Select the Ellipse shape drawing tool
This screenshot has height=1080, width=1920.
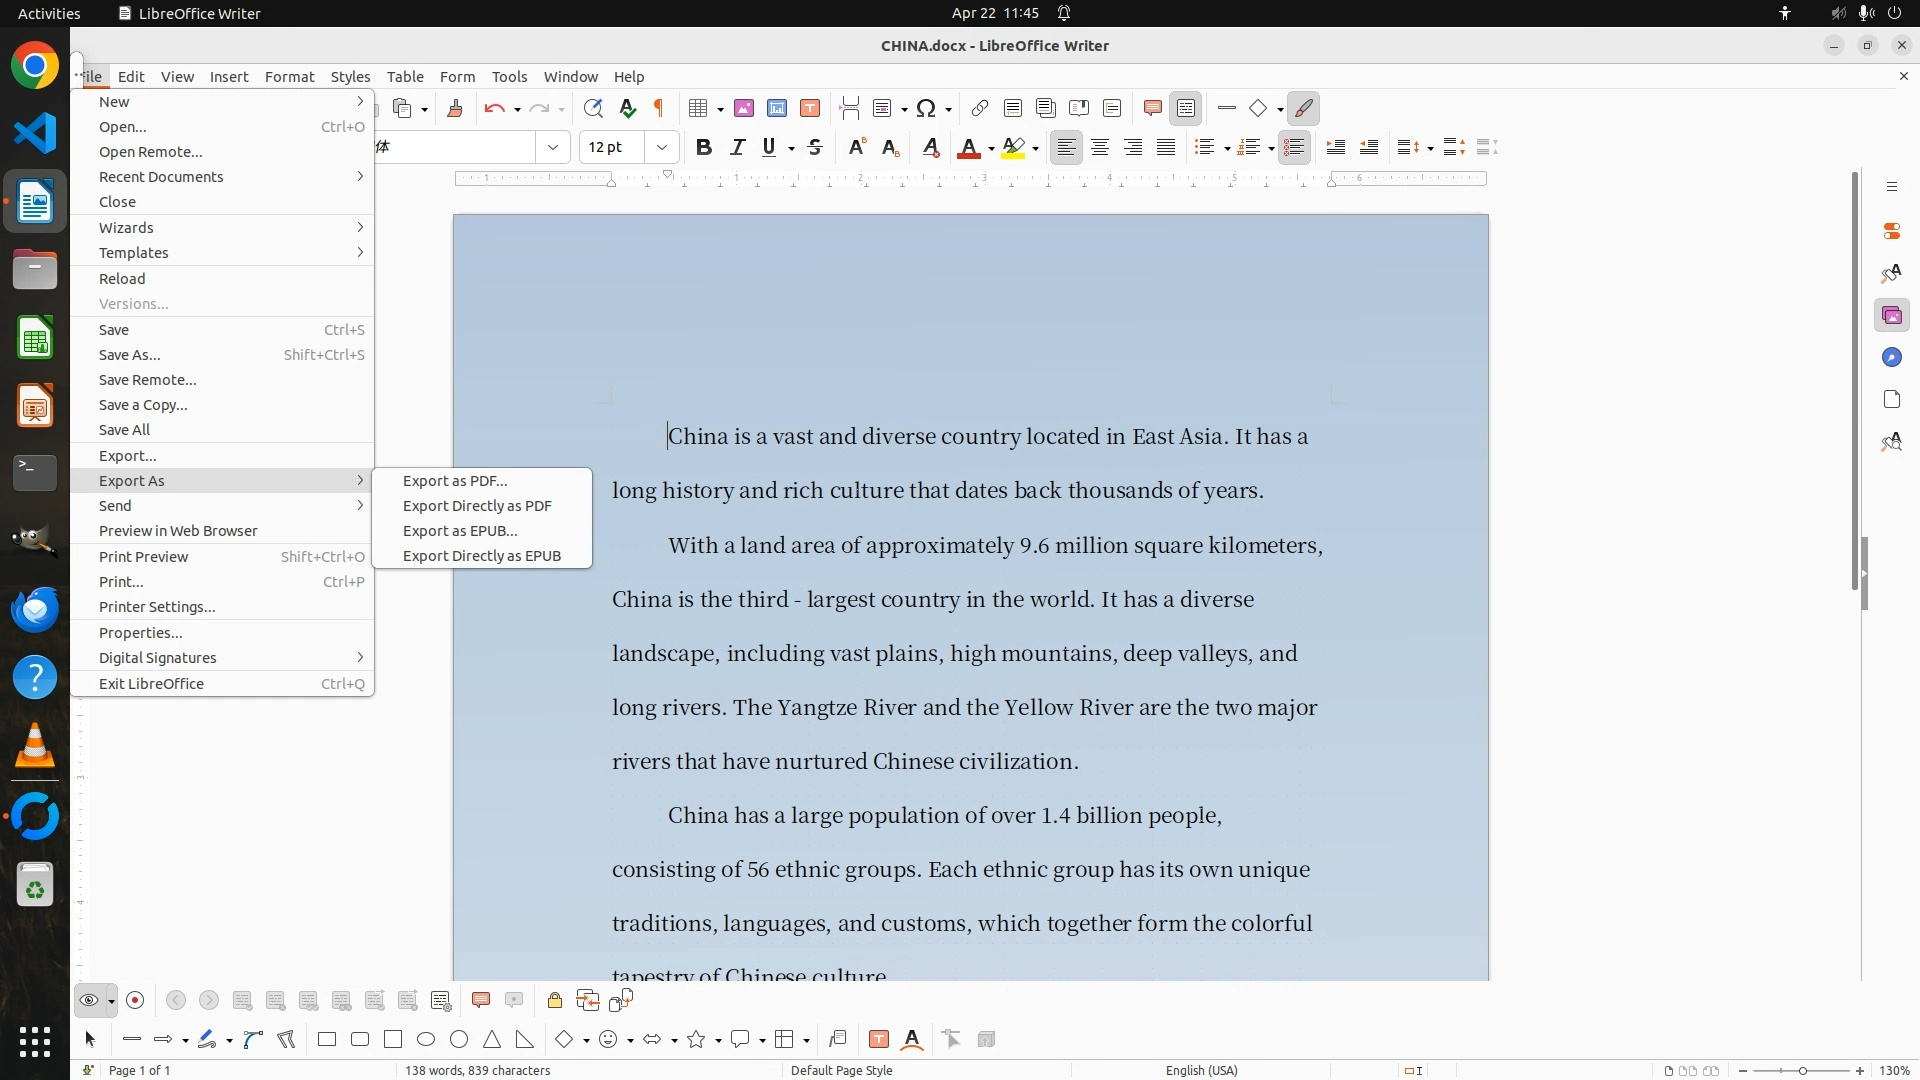click(x=426, y=1040)
